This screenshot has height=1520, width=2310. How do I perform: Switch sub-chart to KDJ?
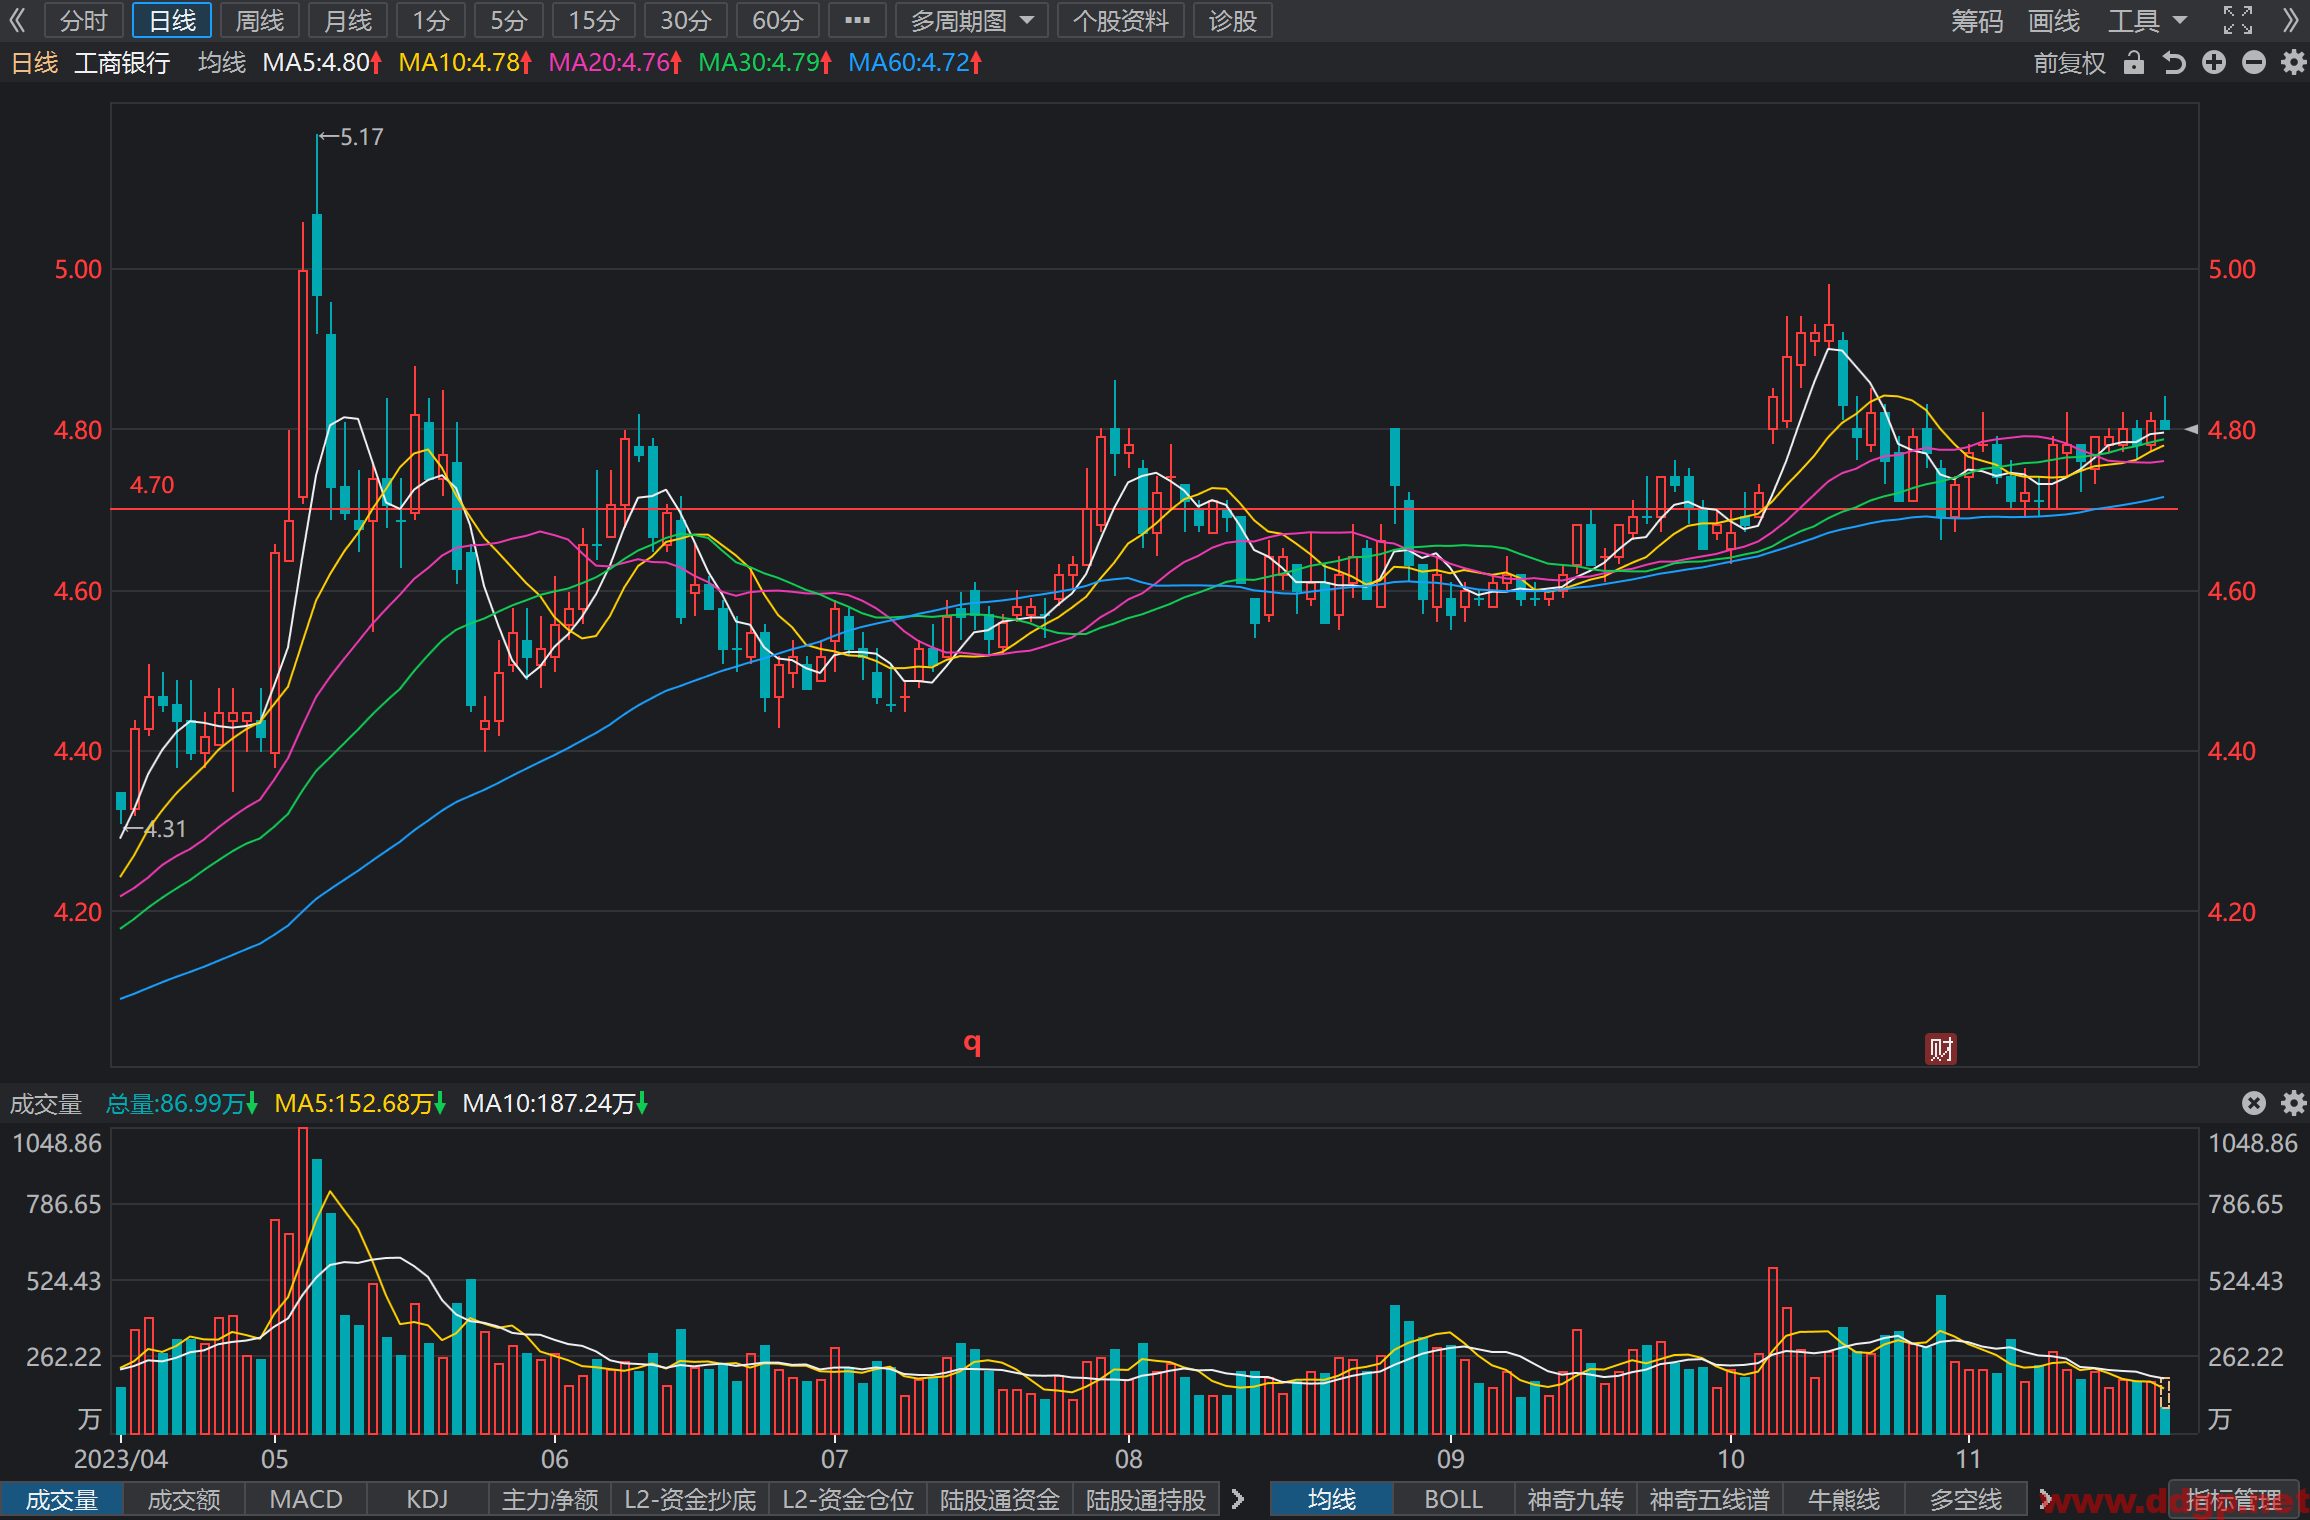click(x=427, y=1499)
